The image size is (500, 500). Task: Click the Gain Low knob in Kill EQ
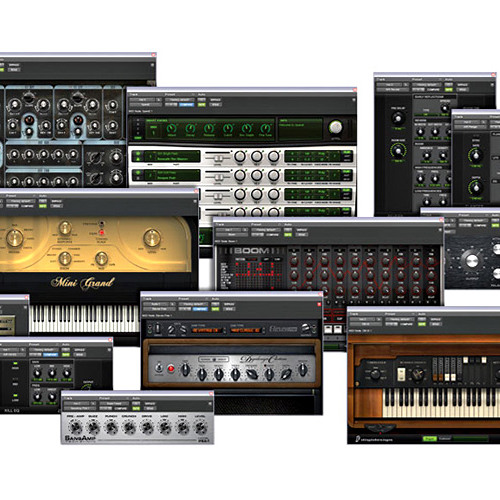point(37,373)
